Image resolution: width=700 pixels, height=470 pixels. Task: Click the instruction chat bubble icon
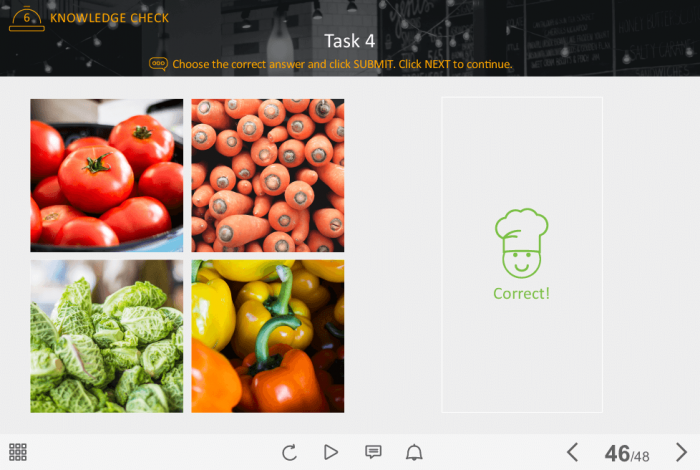pos(158,64)
